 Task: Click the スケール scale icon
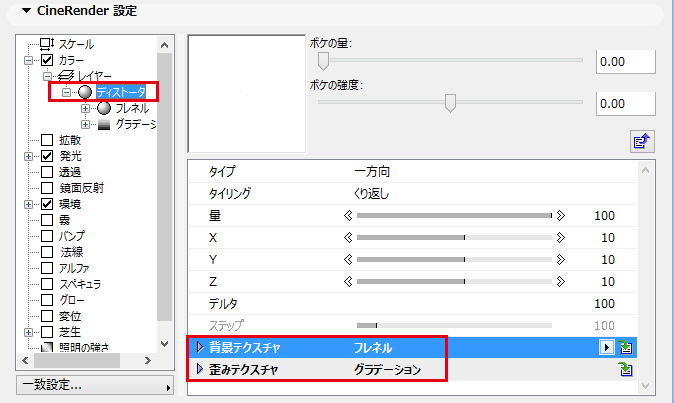[x=47, y=43]
